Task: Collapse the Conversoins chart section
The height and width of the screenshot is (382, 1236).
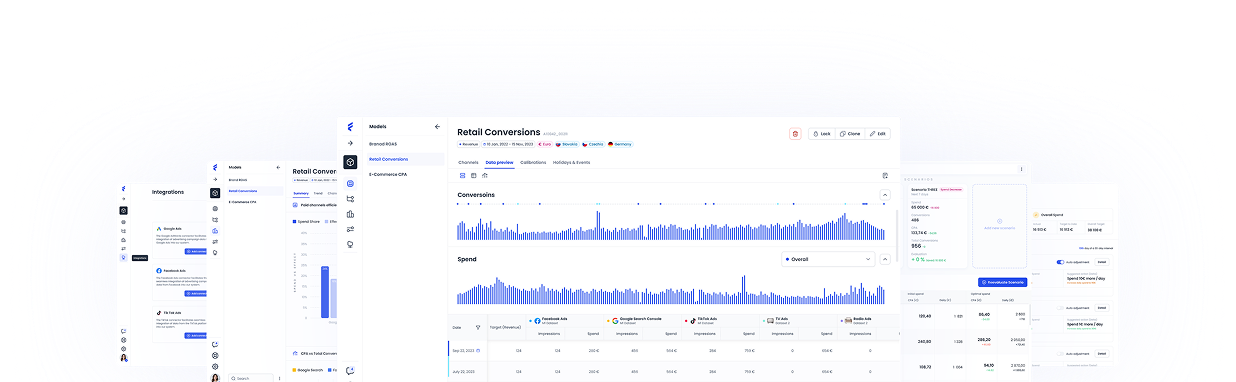Action: (885, 195)
